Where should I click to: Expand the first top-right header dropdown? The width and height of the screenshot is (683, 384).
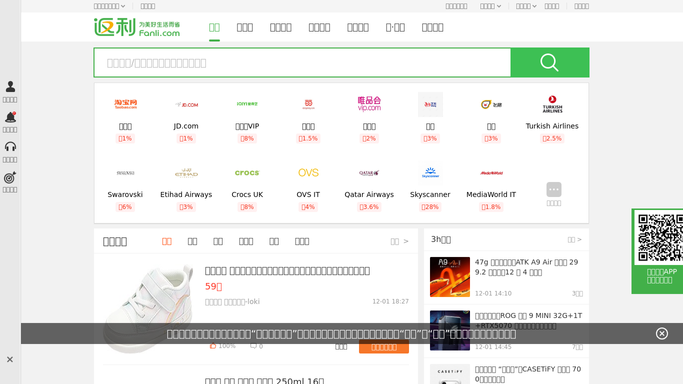(x=490, y=6)
